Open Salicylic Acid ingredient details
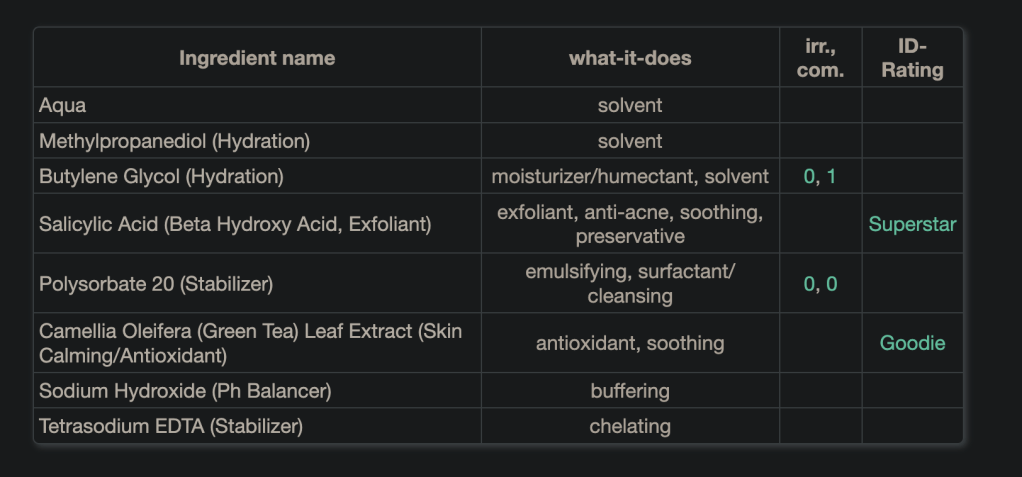Screen dimensions: 1022x477 click(x=235, y=224)
